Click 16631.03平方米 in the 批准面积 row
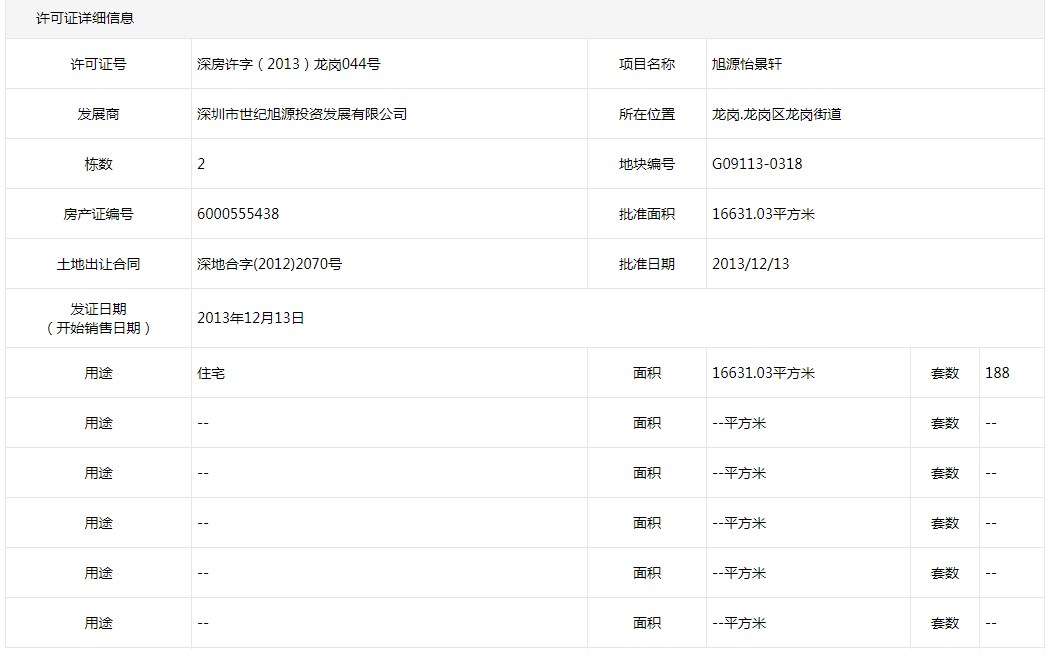Image resolution: width=1060 pixels, height=663 pixels. pyautogui.click(x=763, y=214)
